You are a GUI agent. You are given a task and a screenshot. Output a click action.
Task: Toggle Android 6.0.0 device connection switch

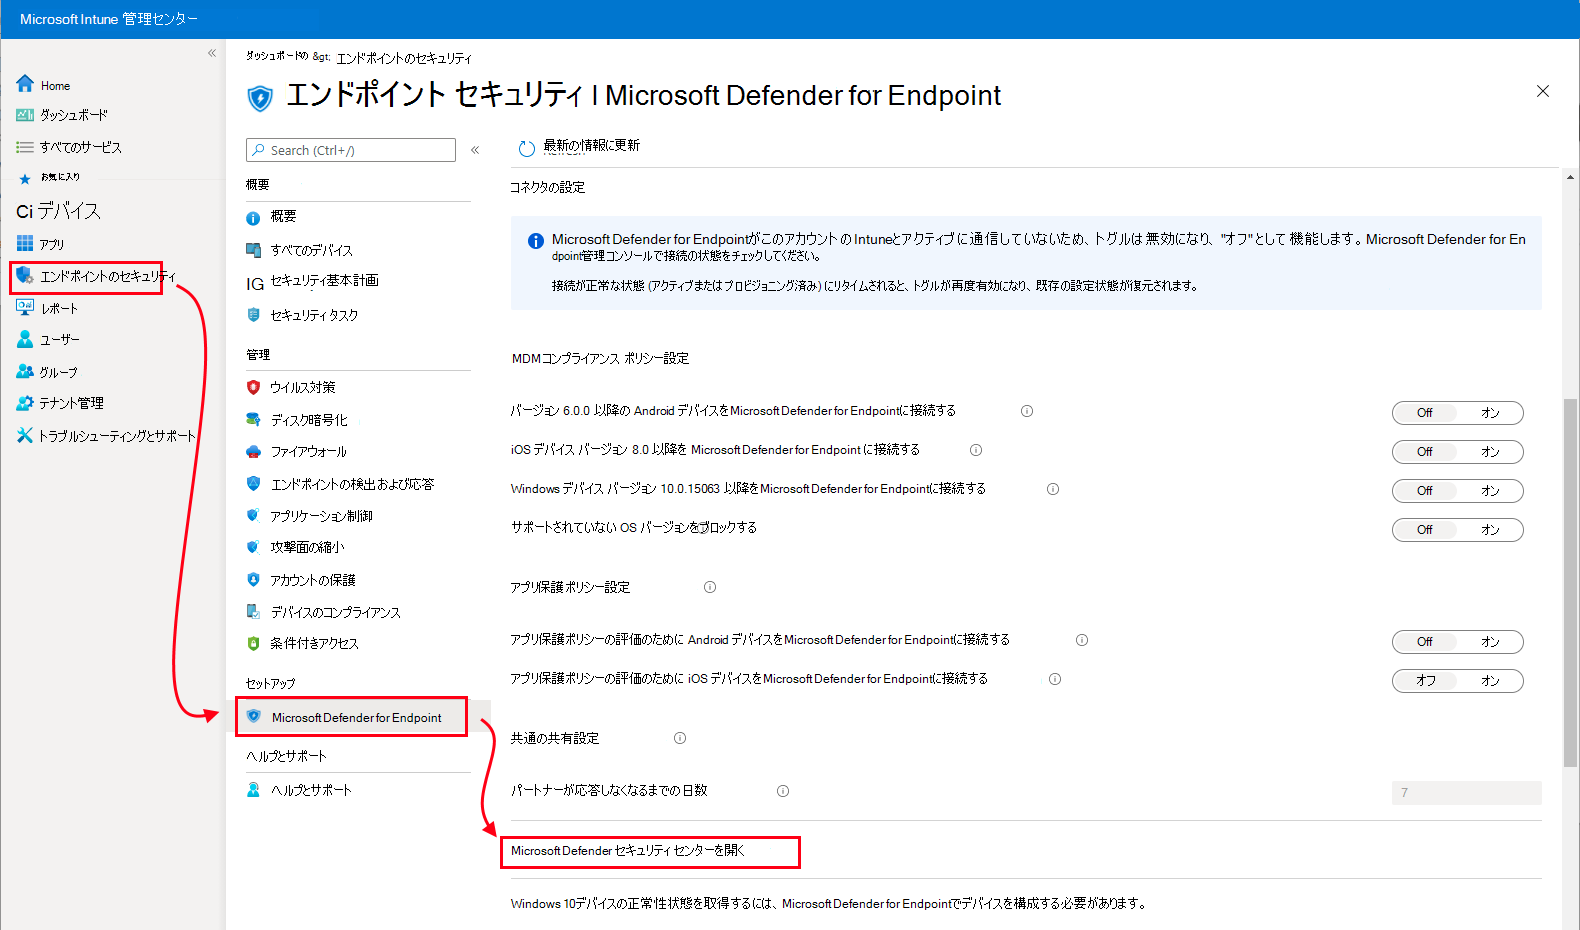click(x=1457, y=412)
